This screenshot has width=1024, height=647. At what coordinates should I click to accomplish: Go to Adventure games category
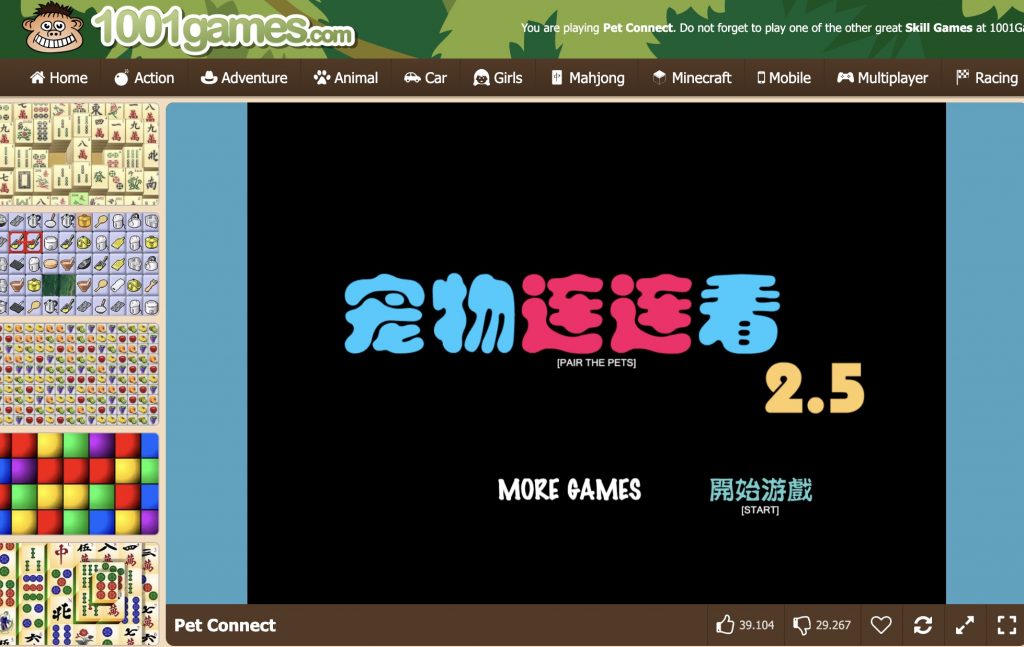(x=244, y=78)
